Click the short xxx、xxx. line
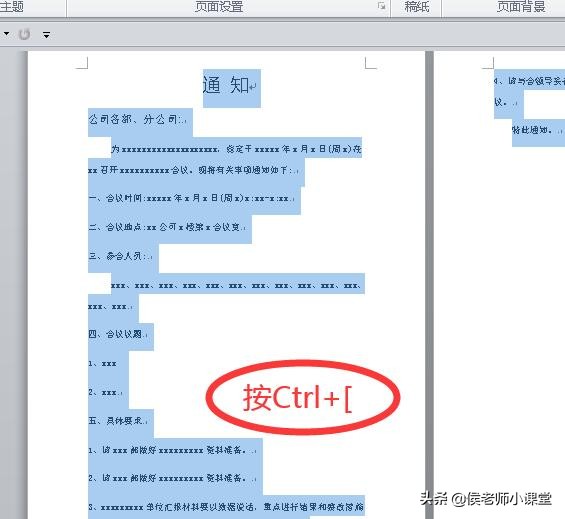565x519 pixels. click(x=111, y=307)
